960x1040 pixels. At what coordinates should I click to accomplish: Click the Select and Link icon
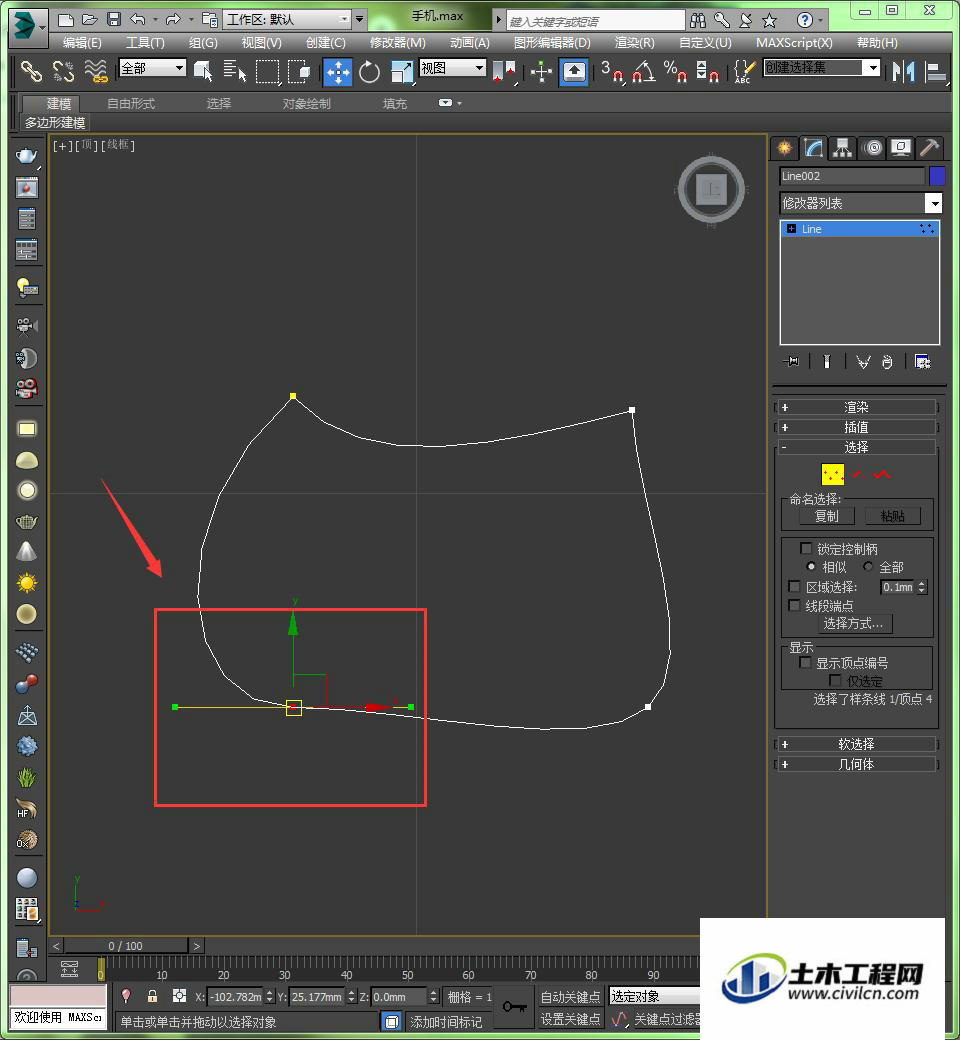tap(31, 71)
